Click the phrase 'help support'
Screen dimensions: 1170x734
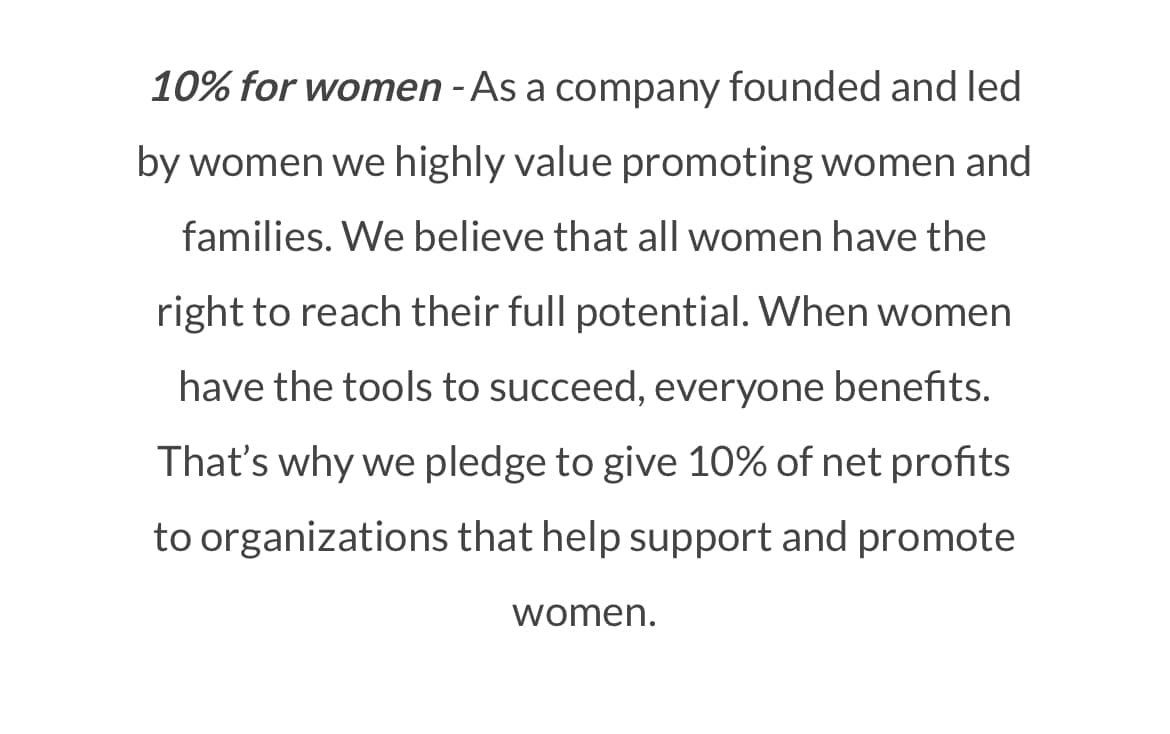pos(656,539)
